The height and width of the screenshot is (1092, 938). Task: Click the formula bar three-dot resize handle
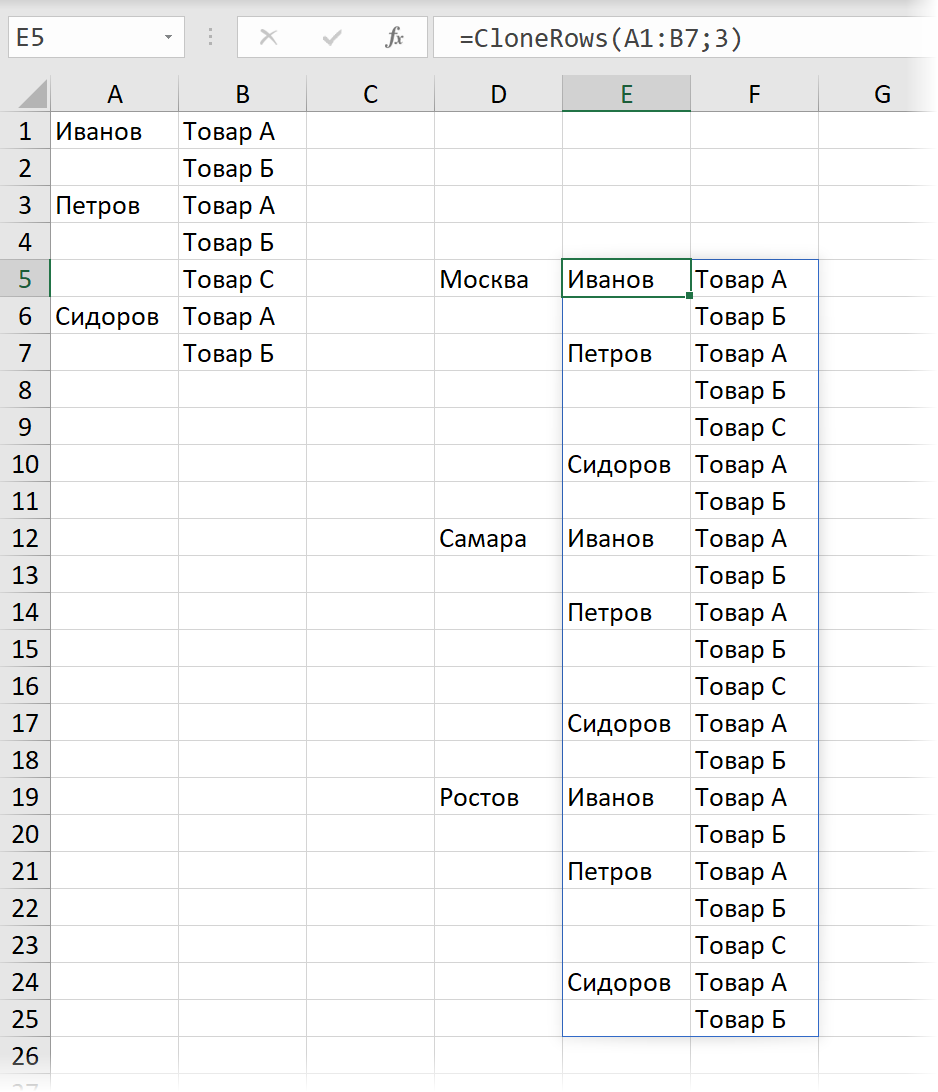pos(210,38)
